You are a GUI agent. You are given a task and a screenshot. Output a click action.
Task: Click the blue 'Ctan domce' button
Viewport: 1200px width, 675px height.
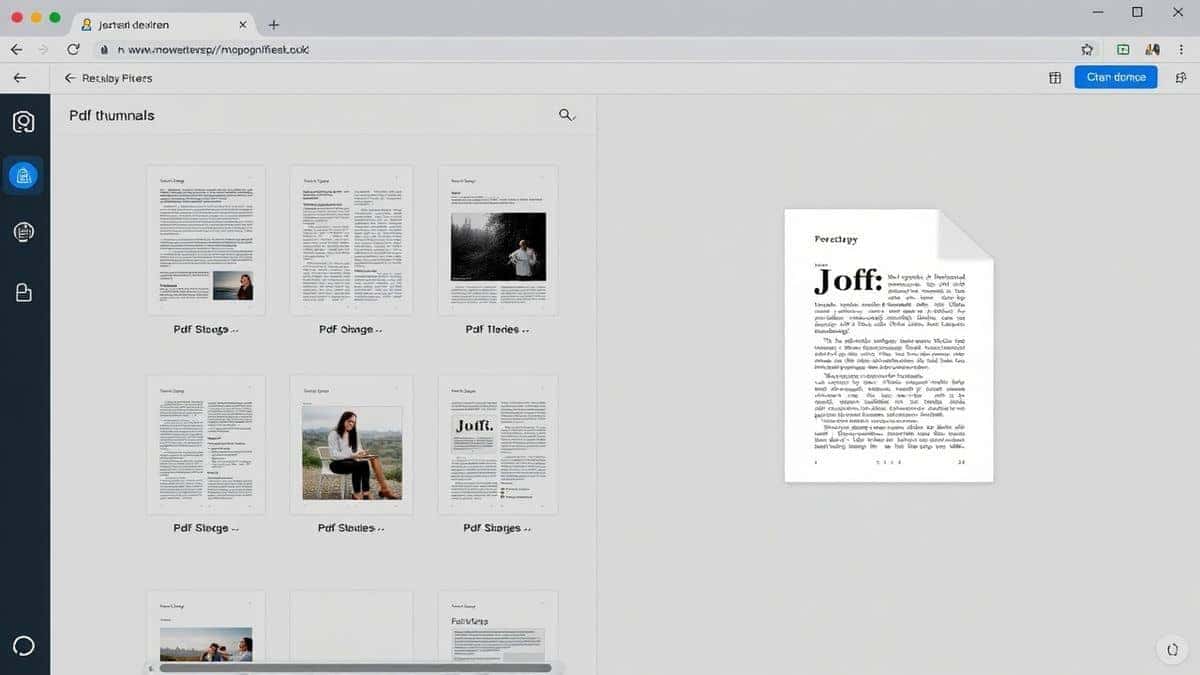[1115, 77]
